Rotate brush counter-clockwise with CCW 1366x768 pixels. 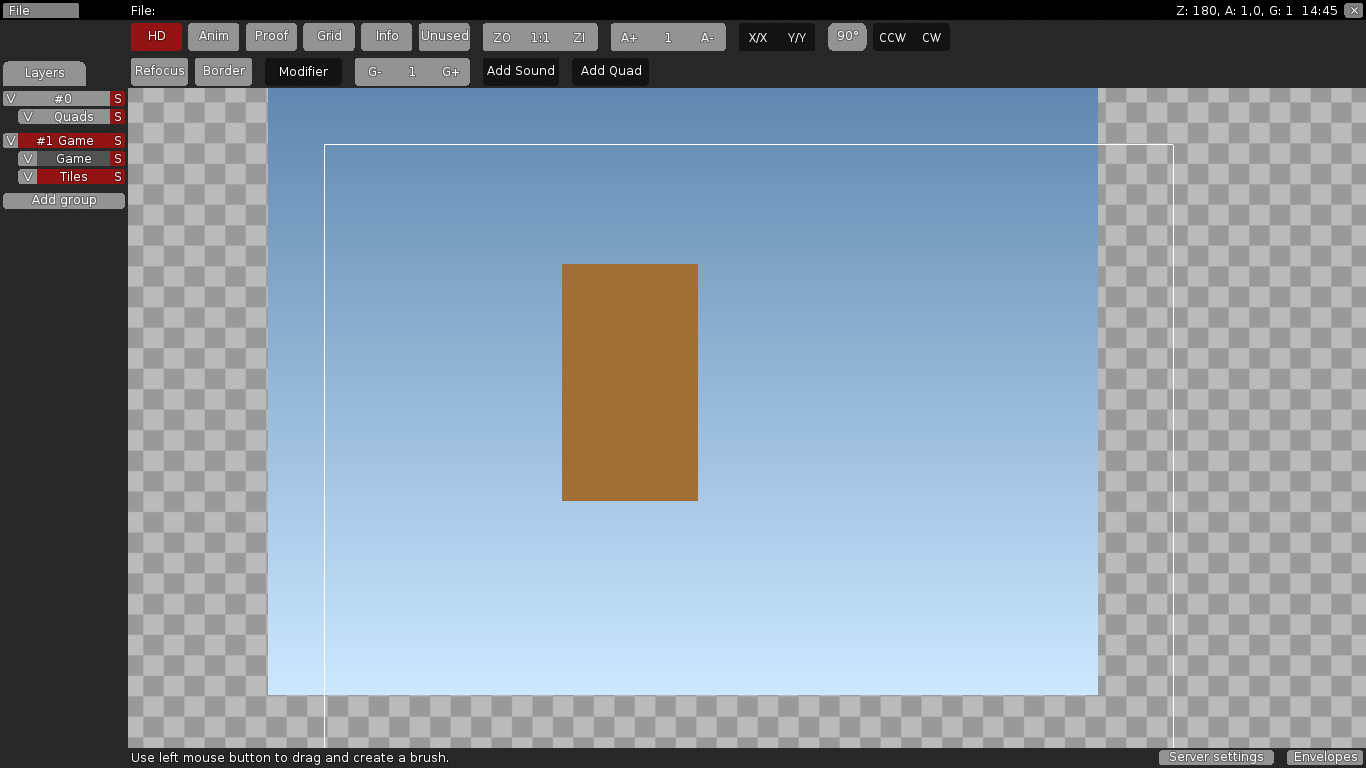point(892,37)
